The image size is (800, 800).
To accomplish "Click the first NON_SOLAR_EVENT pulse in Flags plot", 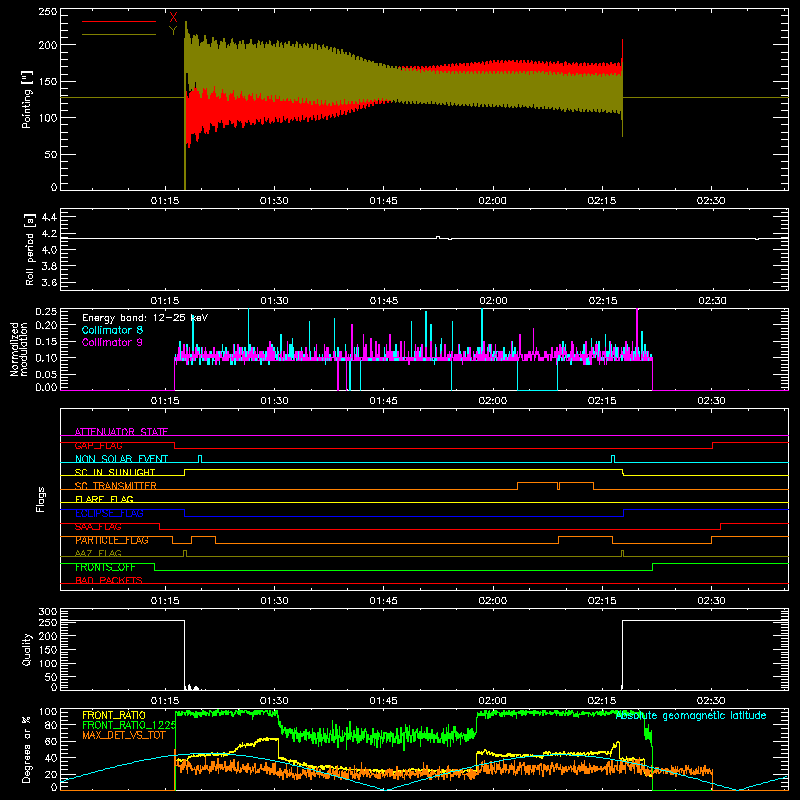I will tap(200, 458).
